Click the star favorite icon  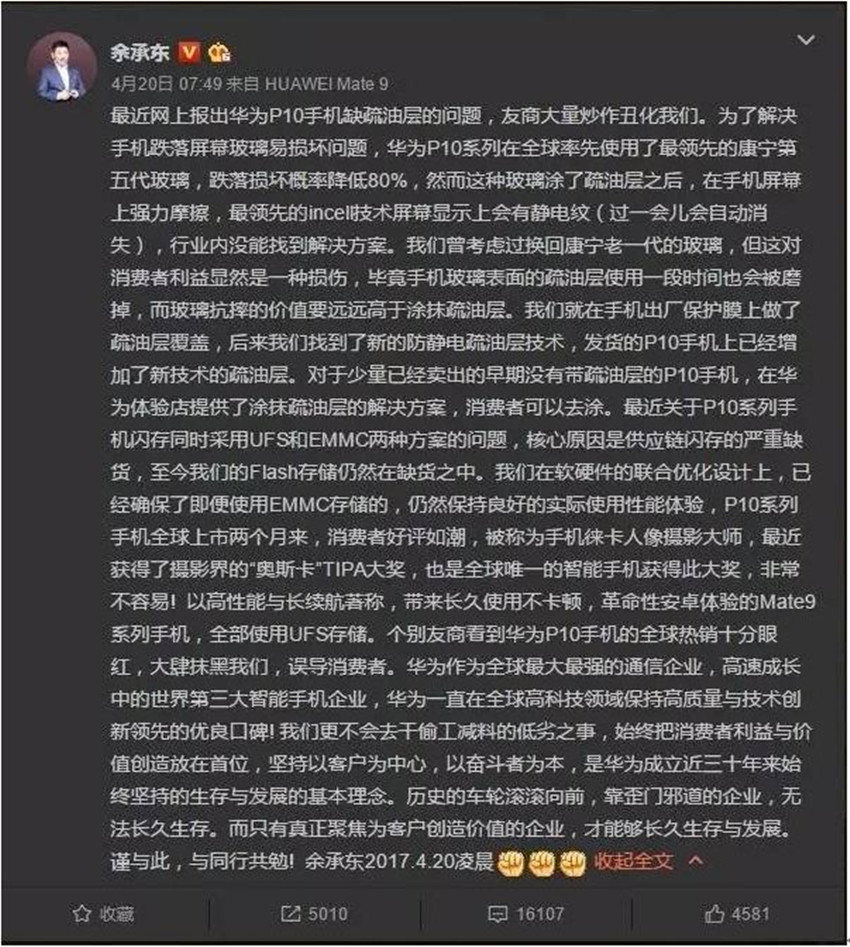(82, 914)
